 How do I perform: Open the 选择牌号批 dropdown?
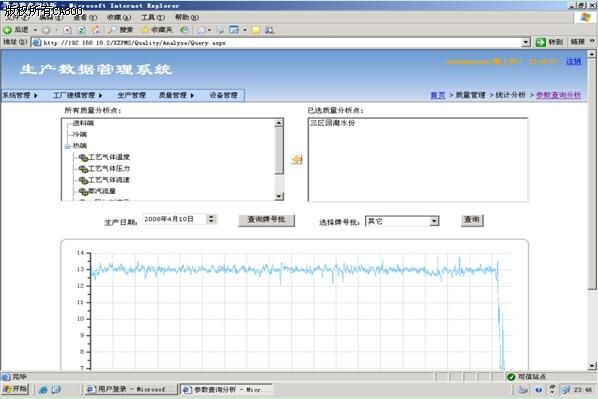tap(434, 221)
